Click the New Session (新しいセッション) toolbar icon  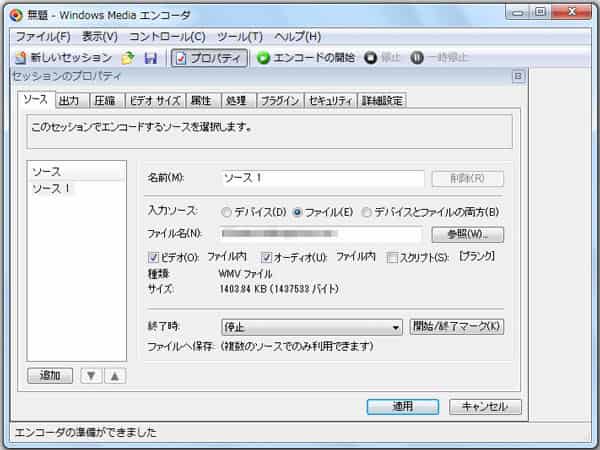(21, 58)
